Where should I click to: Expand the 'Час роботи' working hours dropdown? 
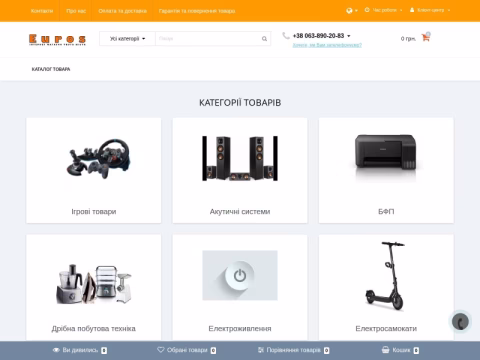[x=383, y=10]
